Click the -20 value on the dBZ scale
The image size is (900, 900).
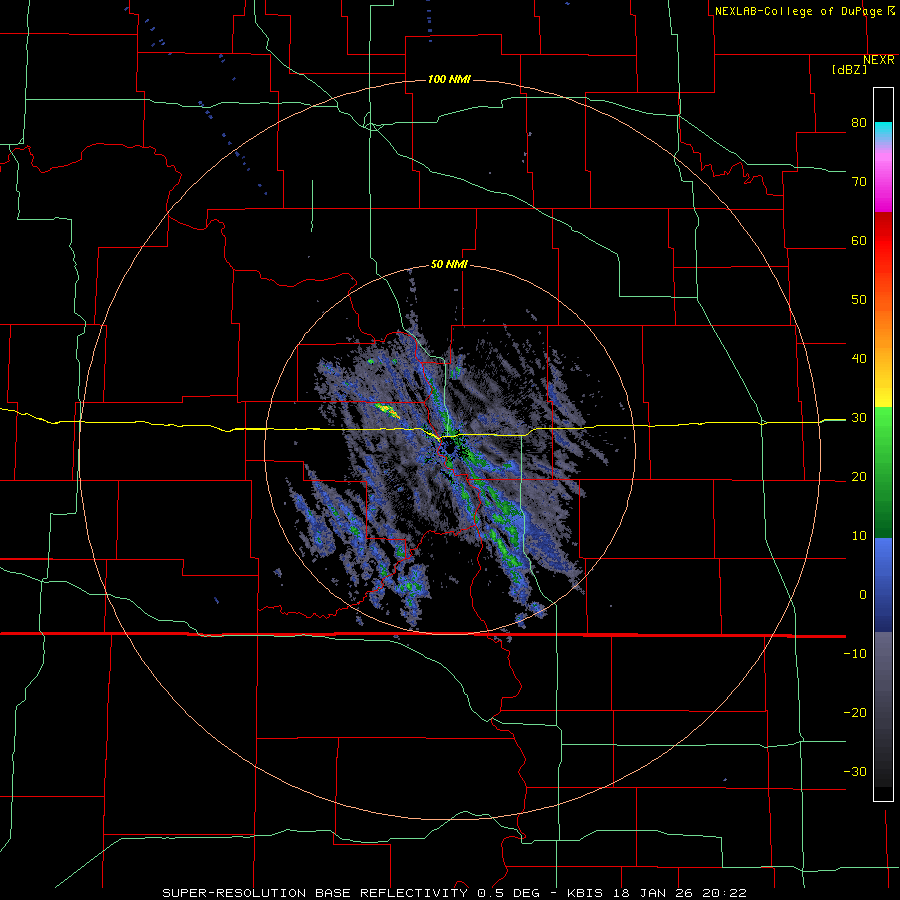[x=855, y=713]
